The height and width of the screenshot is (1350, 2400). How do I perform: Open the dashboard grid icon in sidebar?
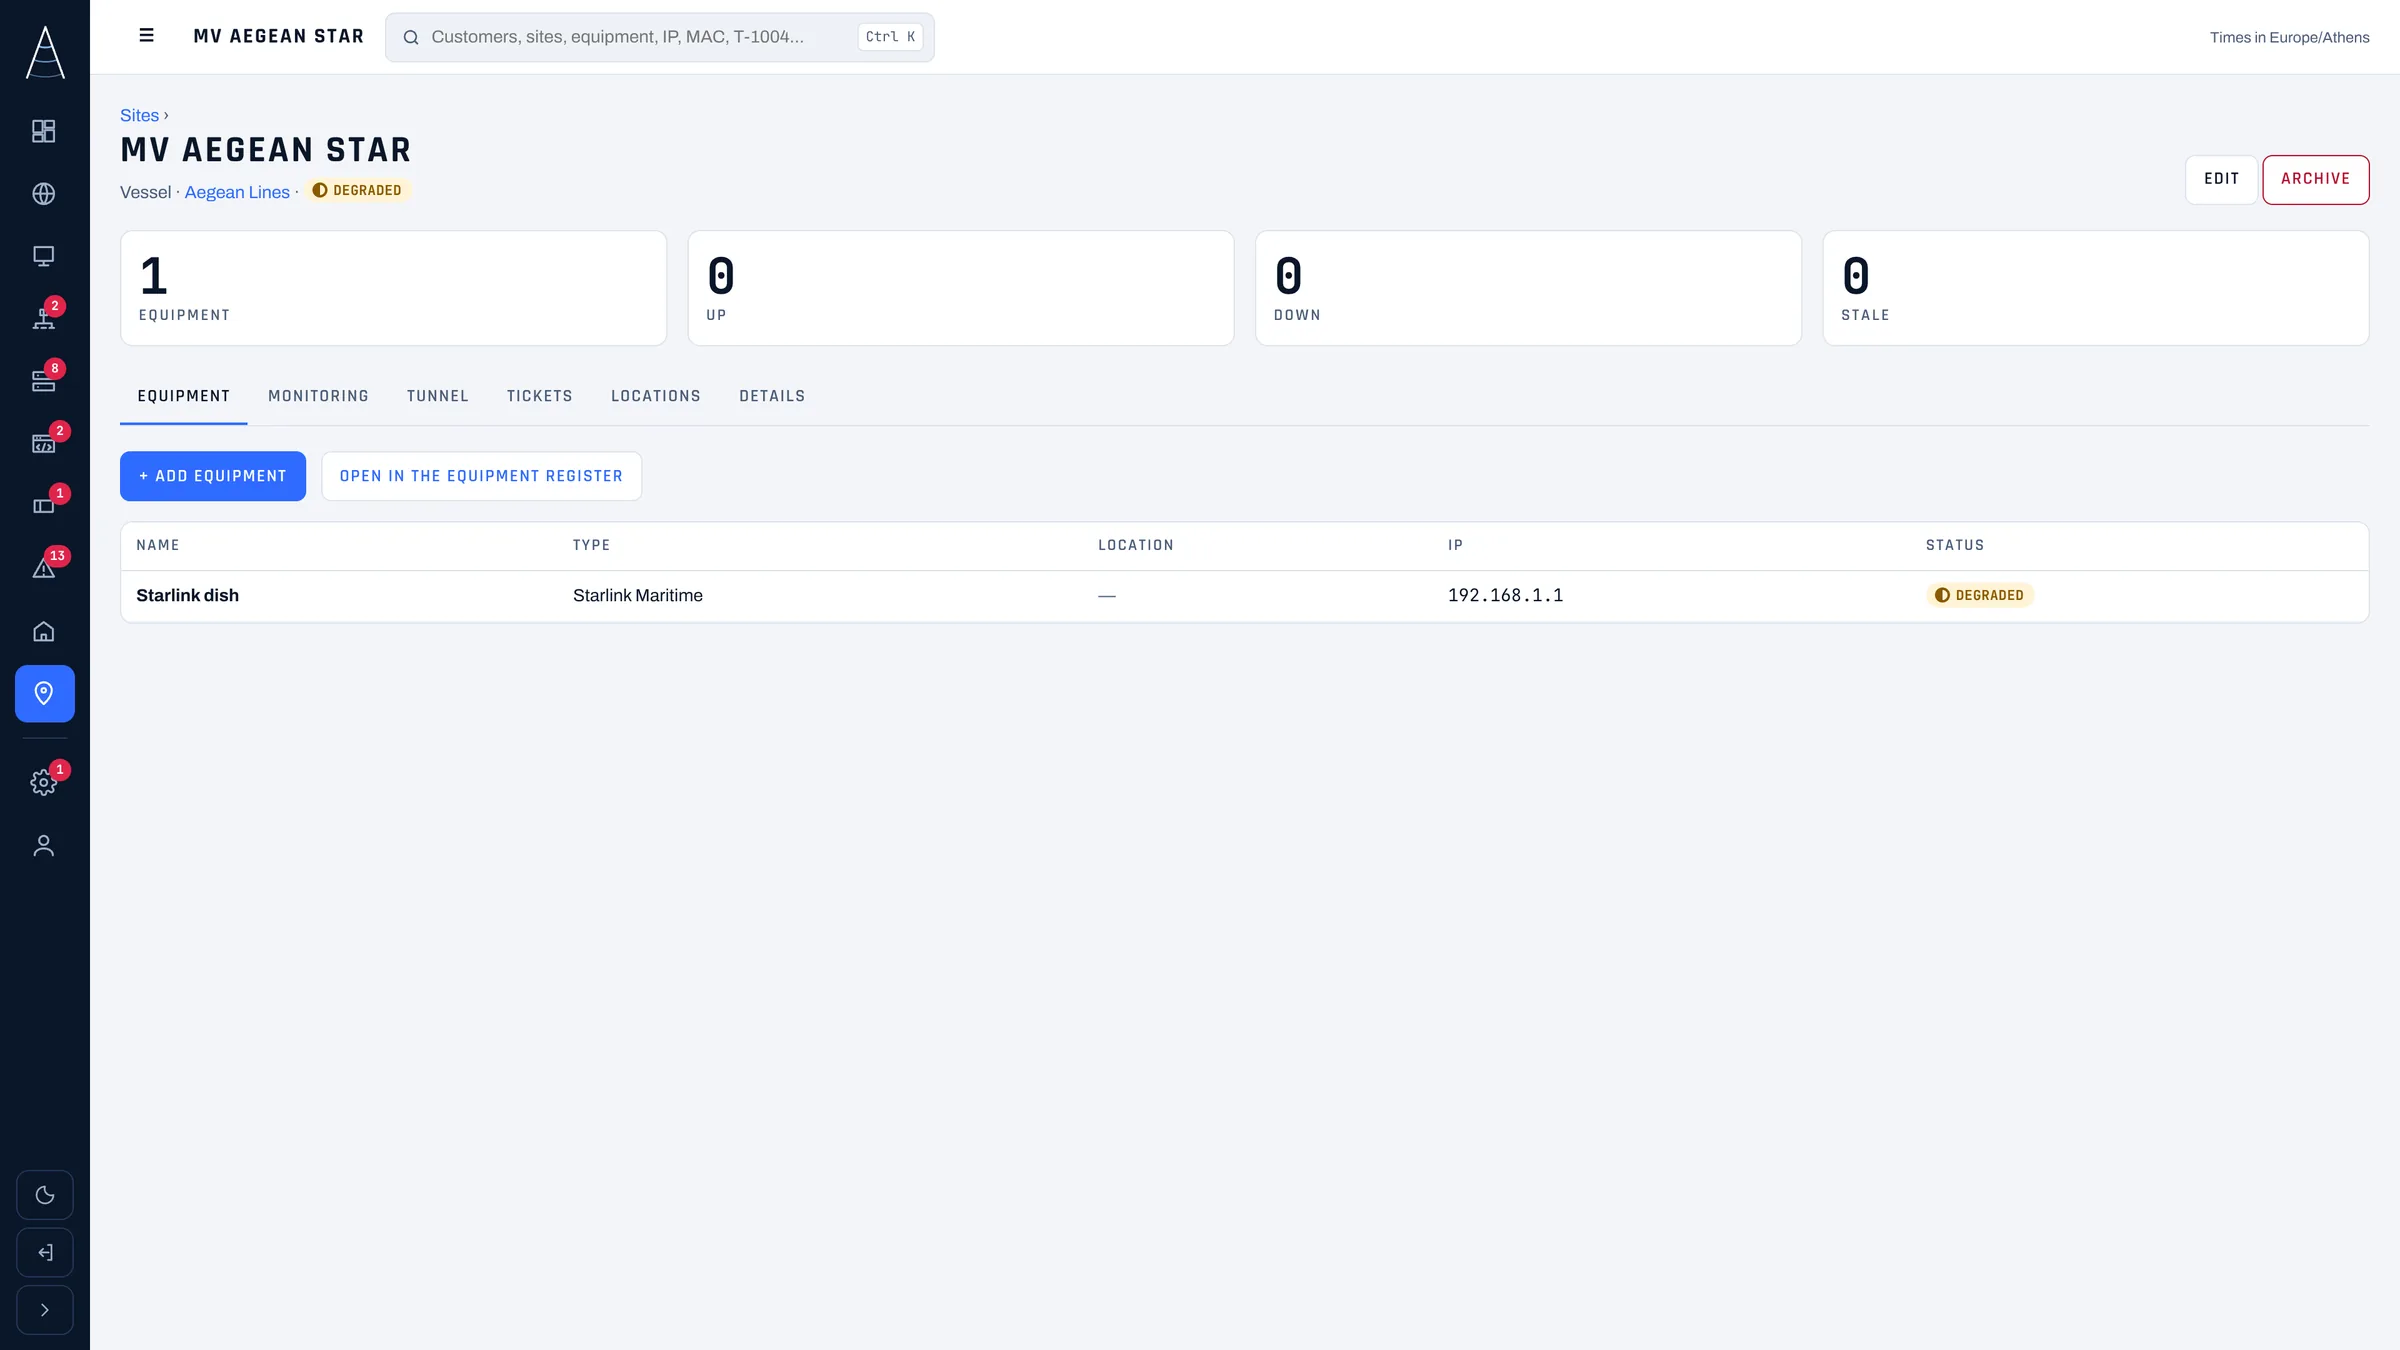44,131
